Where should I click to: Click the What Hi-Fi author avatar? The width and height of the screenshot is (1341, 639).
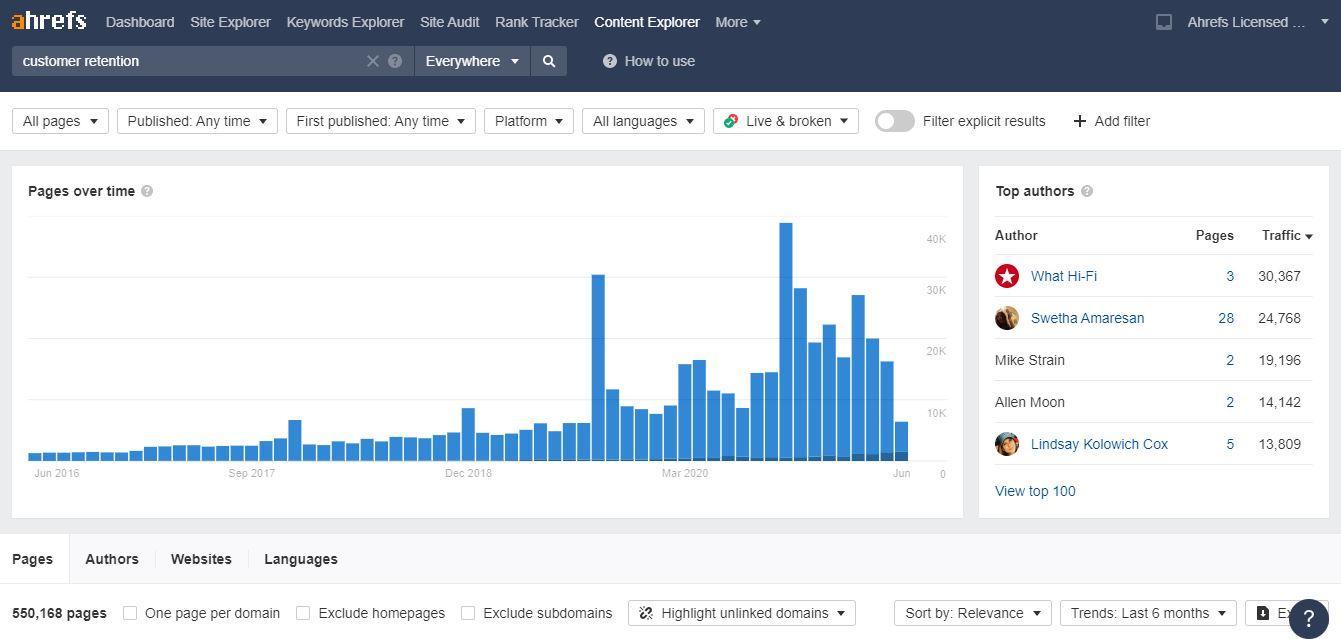click(1007, 276)
